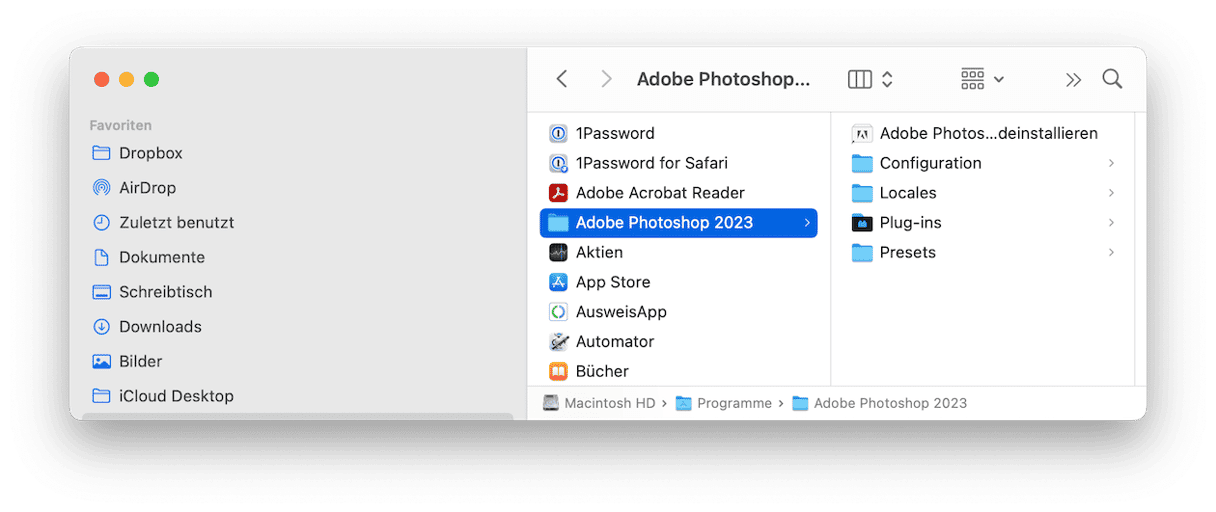Click the magnifying glass search icon
Viewport: 1216px width, 512px height.
click(x=1112, y=79)
